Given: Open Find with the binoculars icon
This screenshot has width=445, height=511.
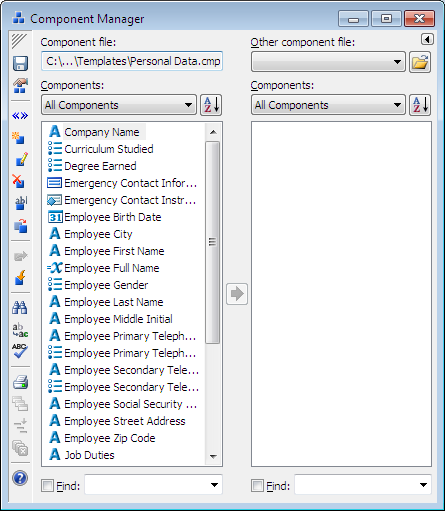Looking at the screenshot, I should [20, 307].
